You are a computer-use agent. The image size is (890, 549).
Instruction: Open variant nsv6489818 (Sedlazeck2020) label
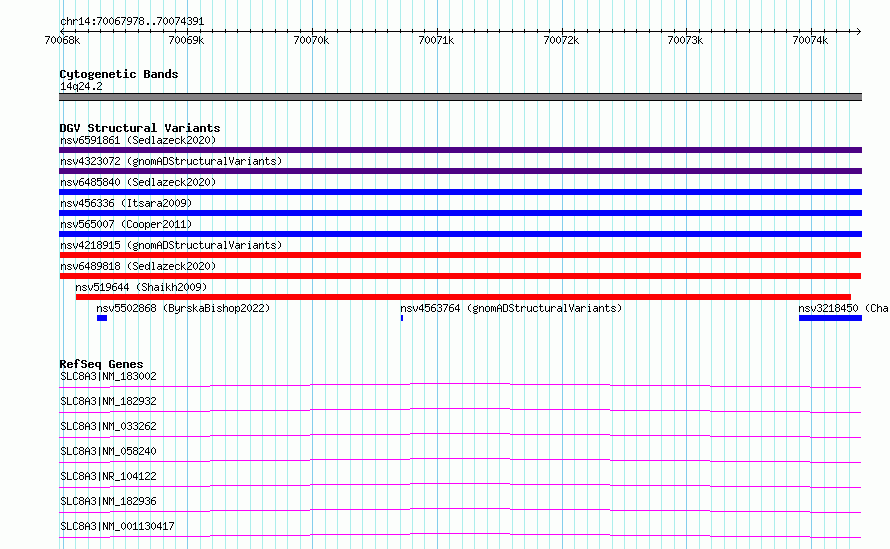138,266
